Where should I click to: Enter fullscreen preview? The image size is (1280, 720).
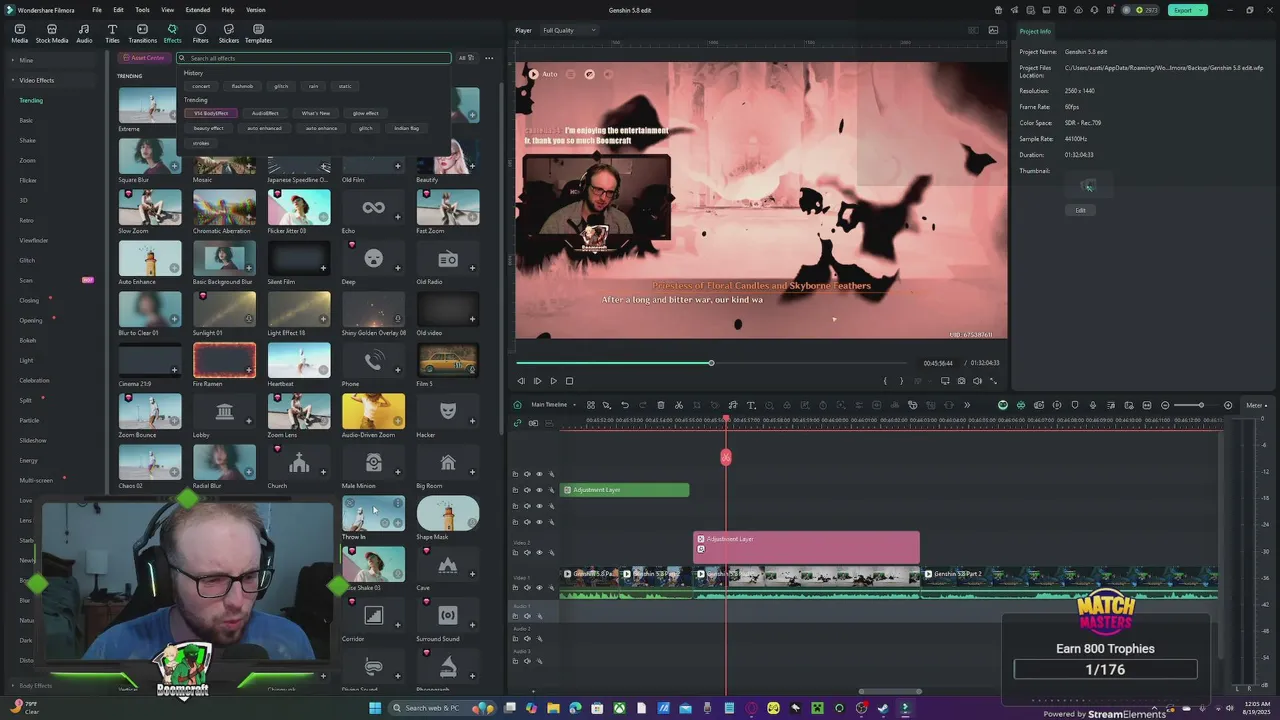click(993, 381)
